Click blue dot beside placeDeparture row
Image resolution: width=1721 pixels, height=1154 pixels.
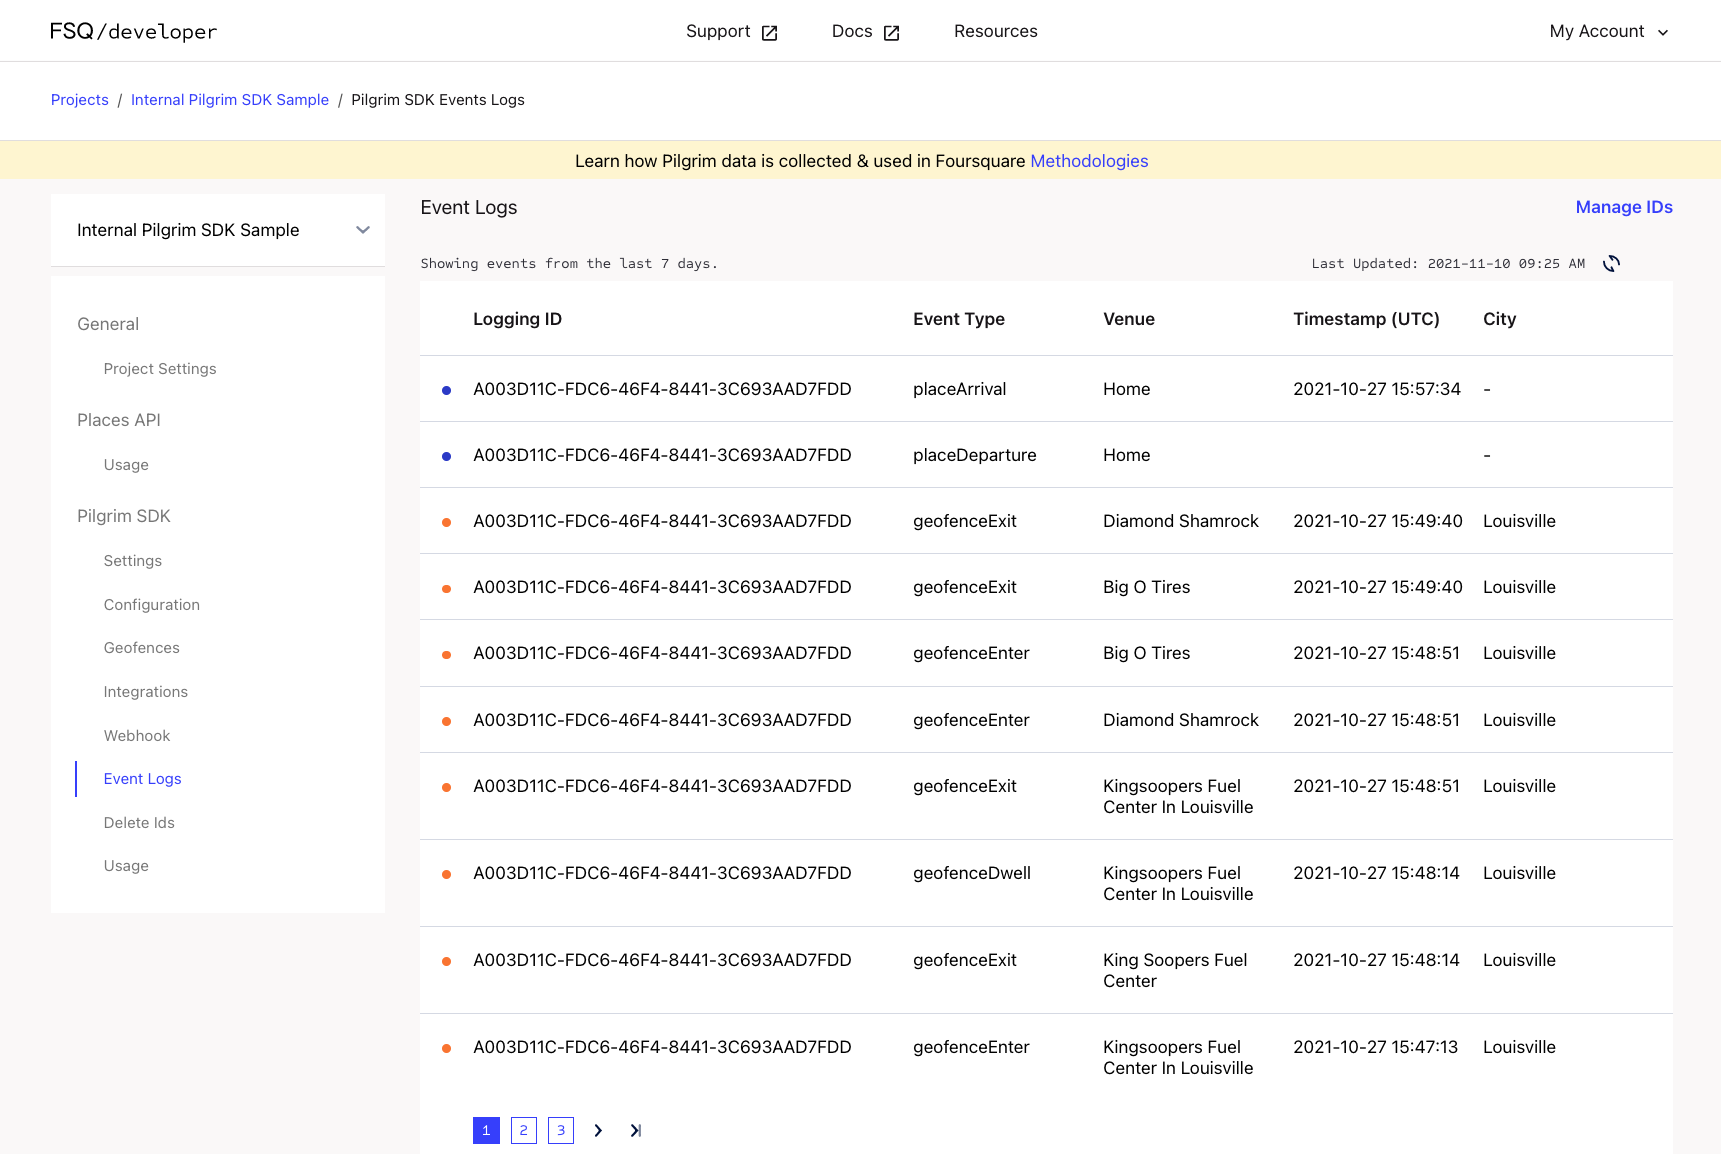pyautogui.click(x=446, y=456)
